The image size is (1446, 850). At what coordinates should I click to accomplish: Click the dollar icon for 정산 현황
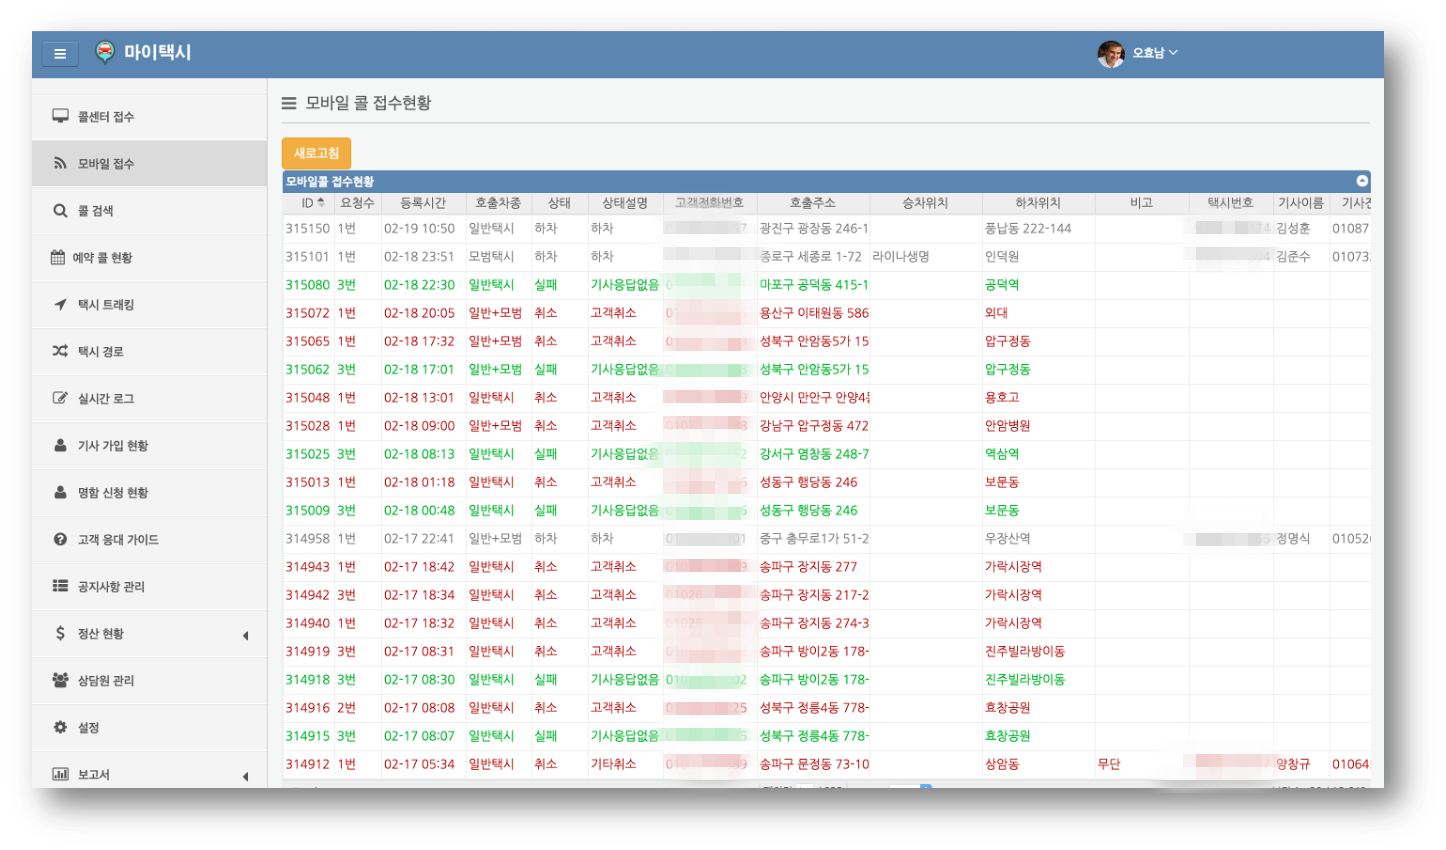point(60,633)
